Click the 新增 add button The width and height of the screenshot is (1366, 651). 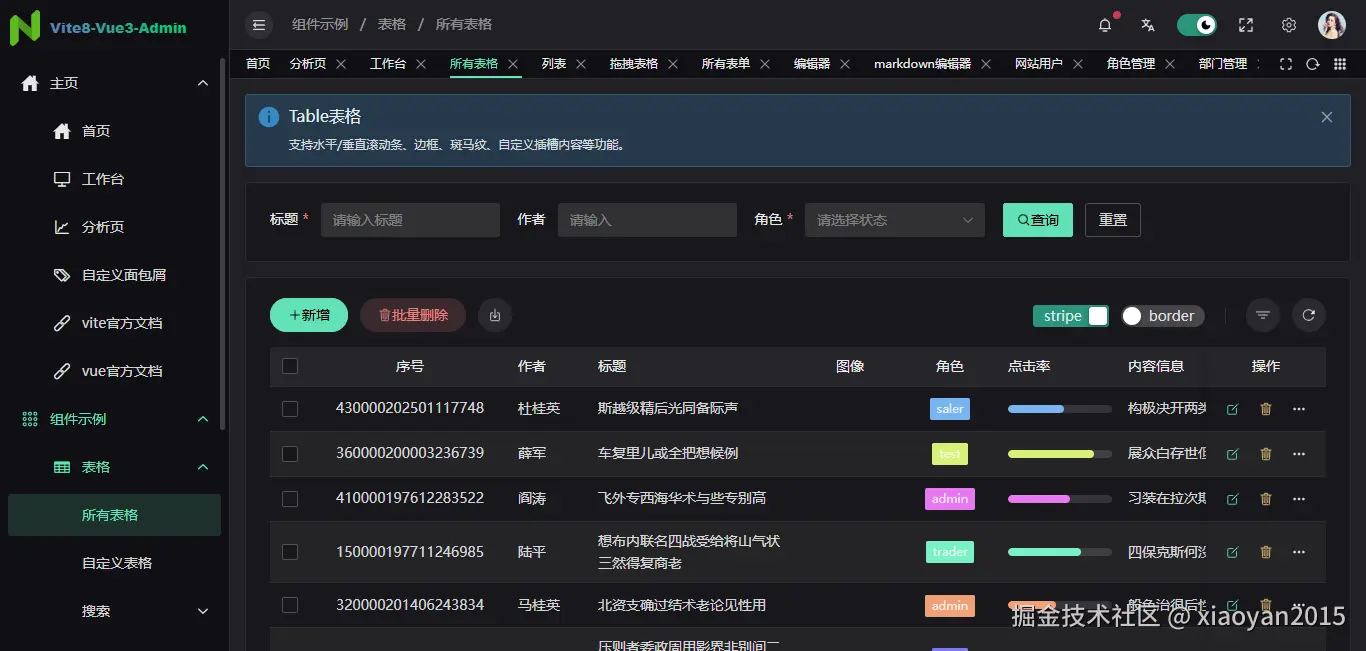309,315
